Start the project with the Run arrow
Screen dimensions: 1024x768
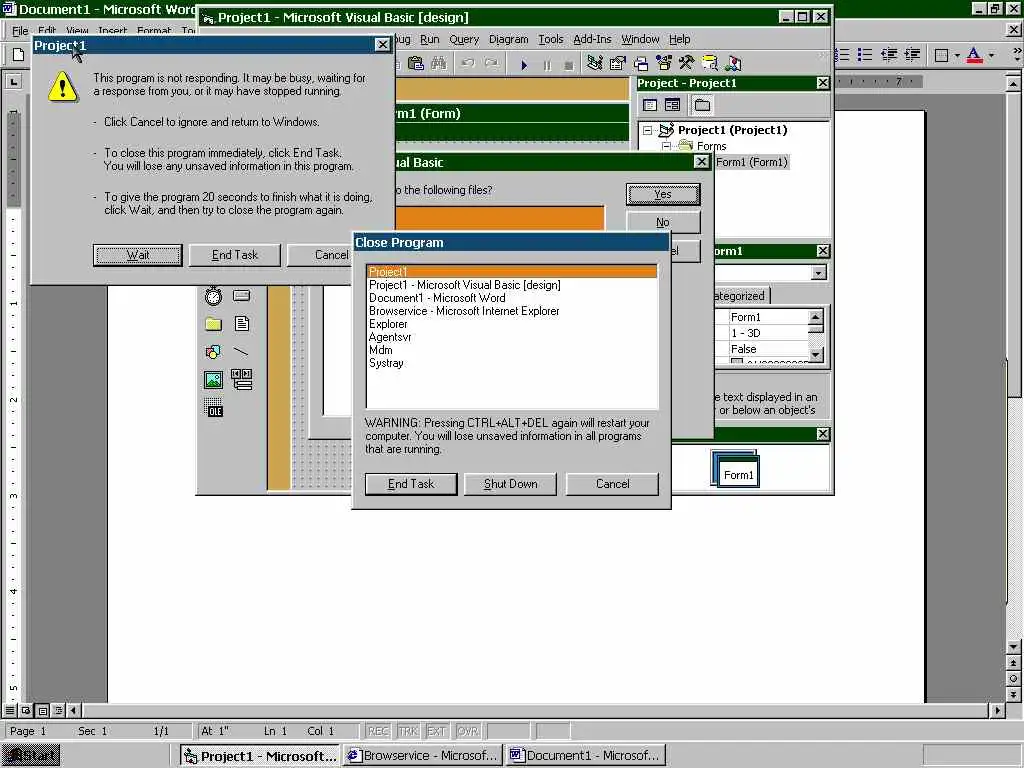[524, 65]
